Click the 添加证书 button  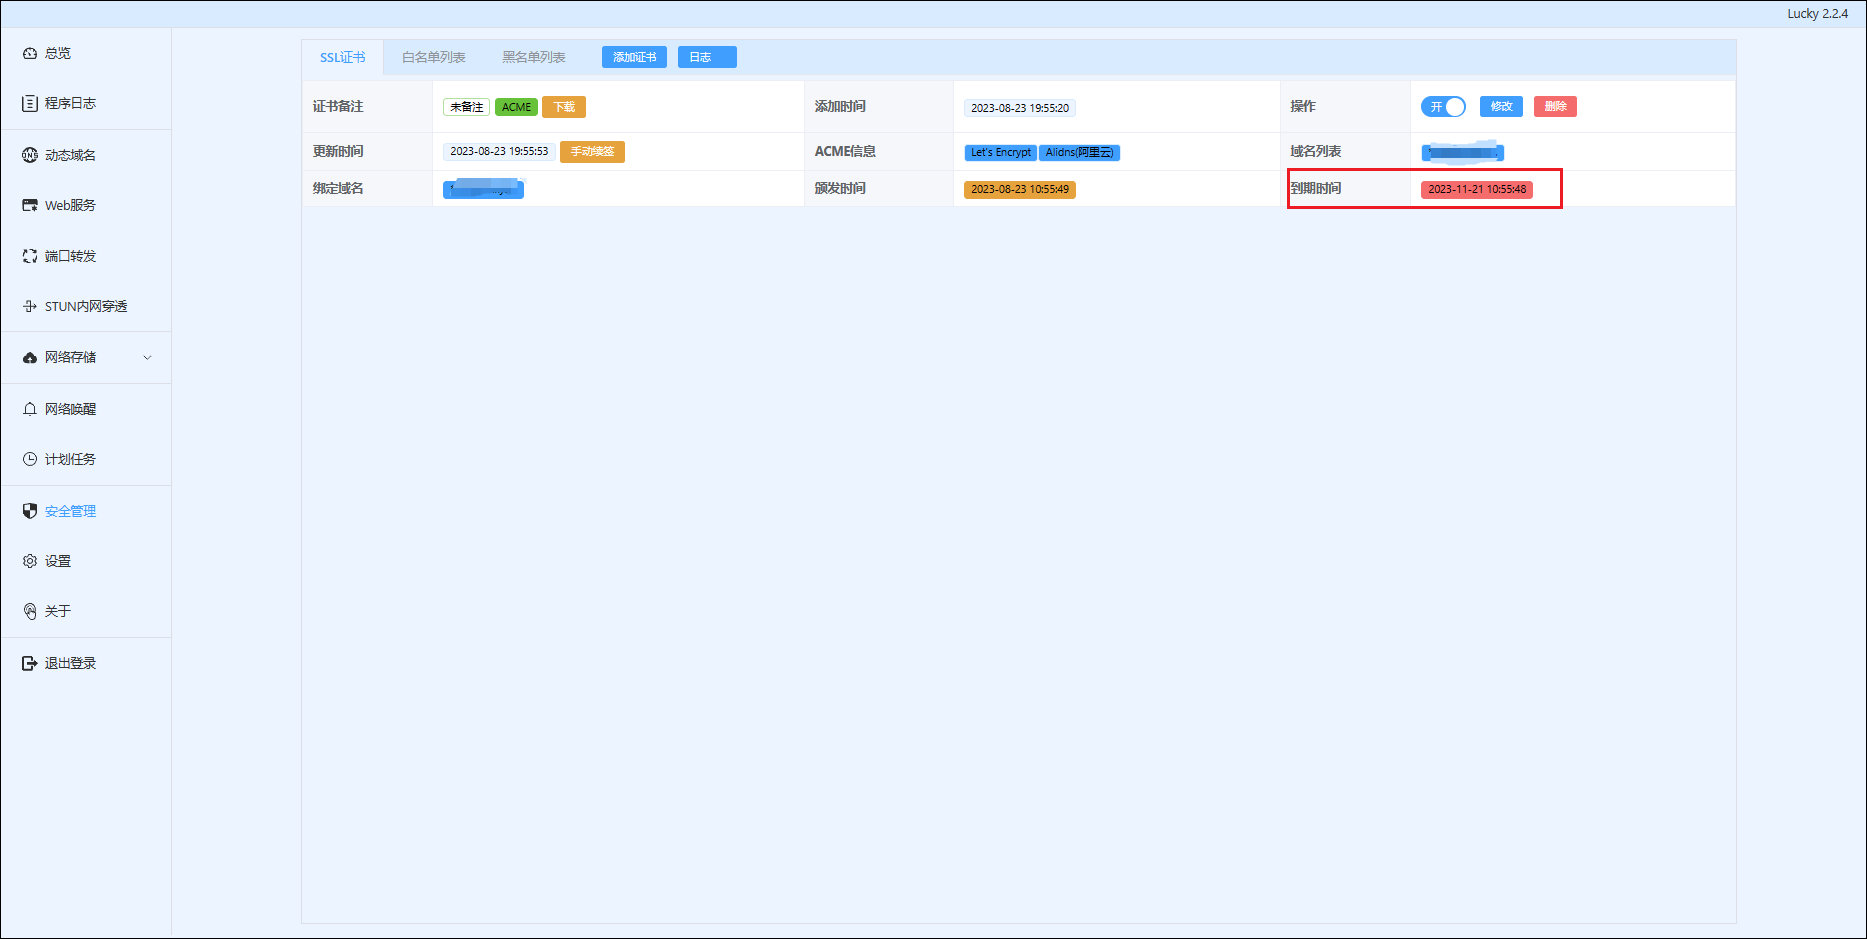coord(634,57)
